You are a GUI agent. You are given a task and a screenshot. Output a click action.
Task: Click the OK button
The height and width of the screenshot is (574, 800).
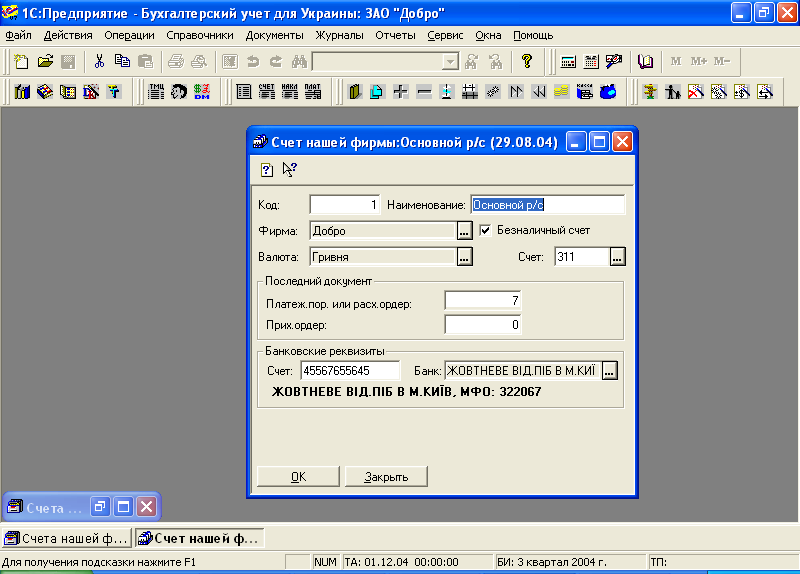(298, 477)
